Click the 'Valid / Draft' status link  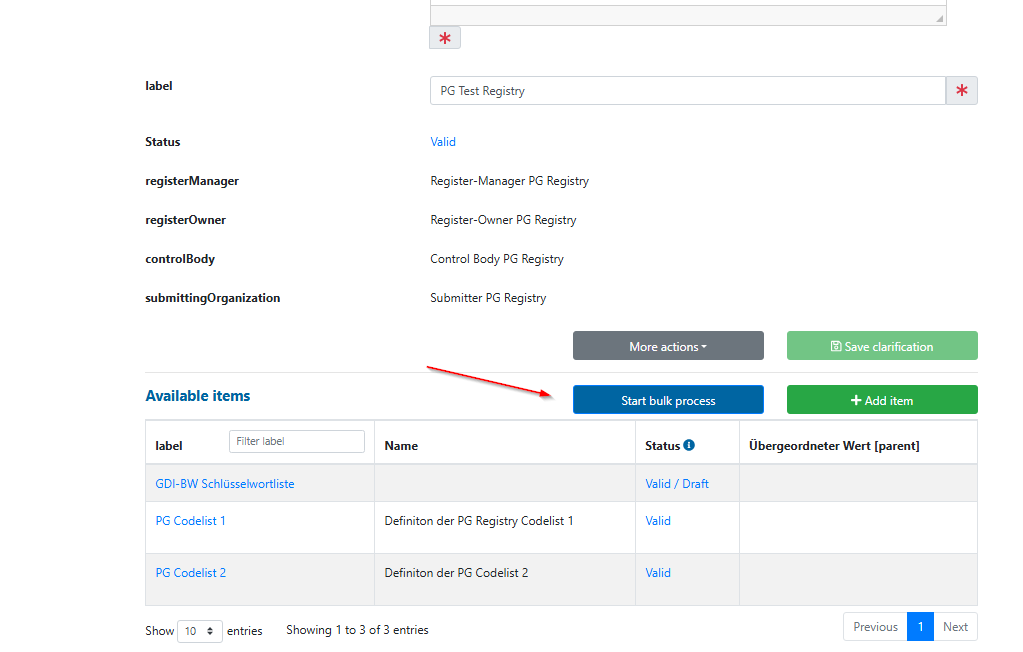pos(677,484)
